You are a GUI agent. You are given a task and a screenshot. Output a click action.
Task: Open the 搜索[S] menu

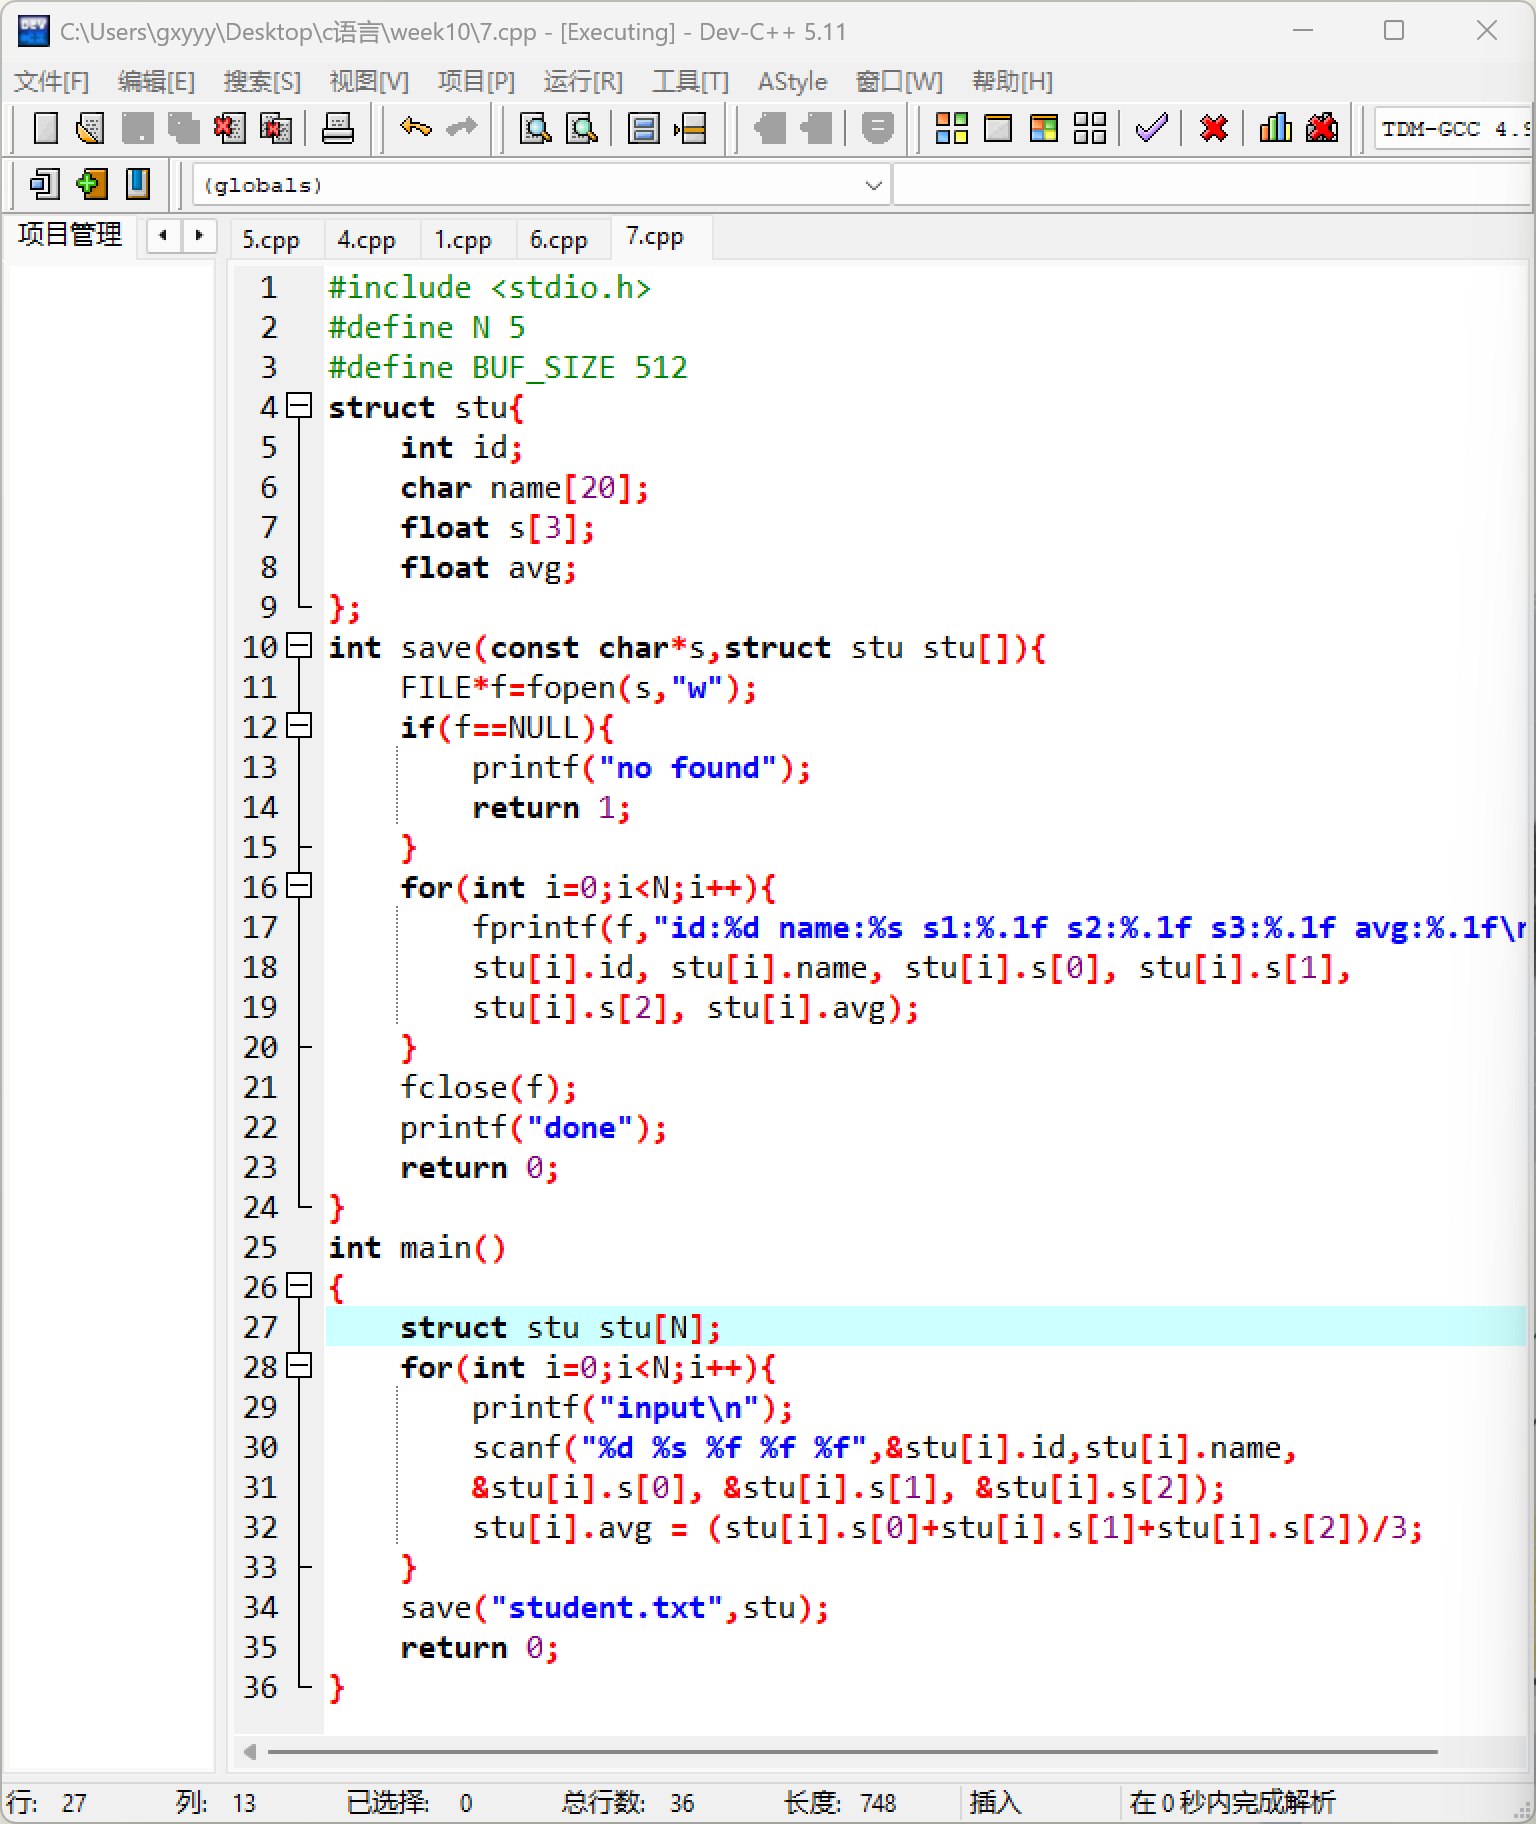tap(262, 81)
